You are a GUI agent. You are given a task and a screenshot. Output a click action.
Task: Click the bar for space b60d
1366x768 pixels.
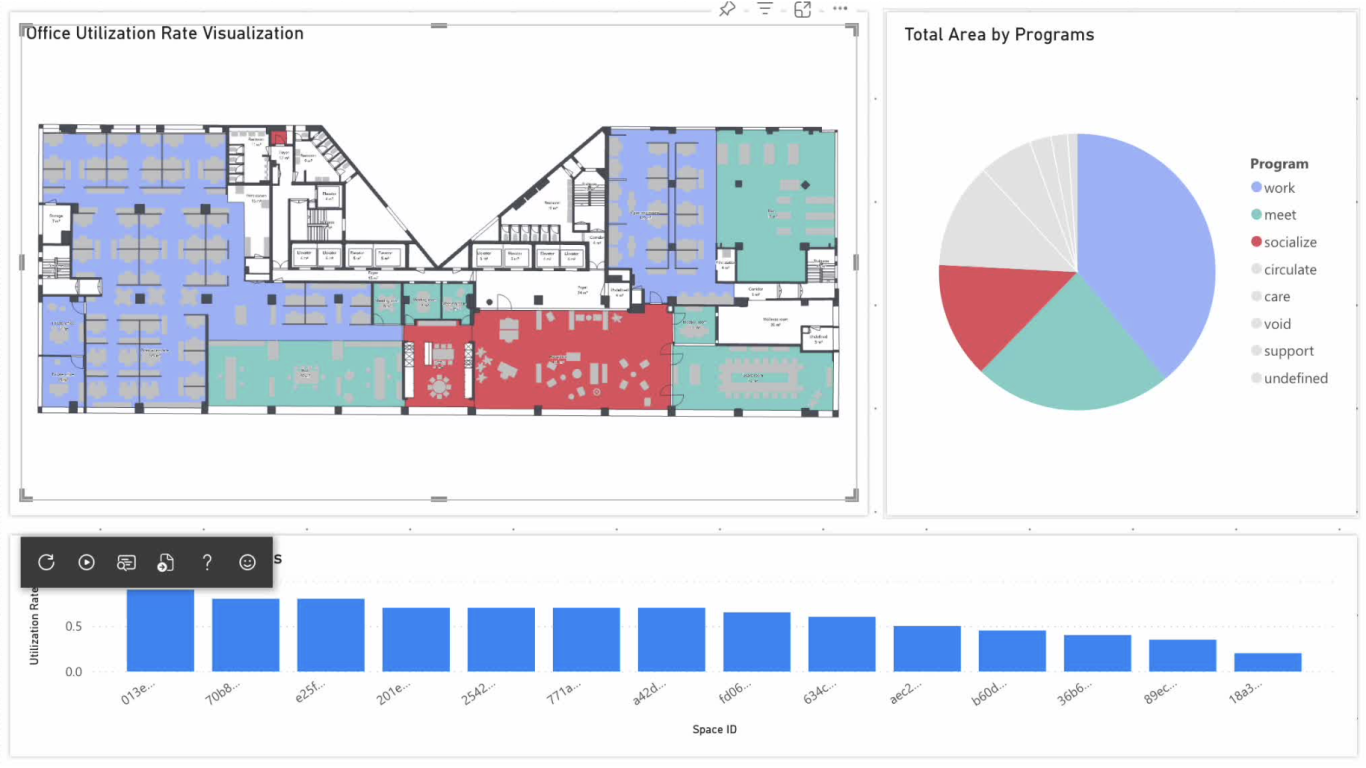tap(1012, 651)
